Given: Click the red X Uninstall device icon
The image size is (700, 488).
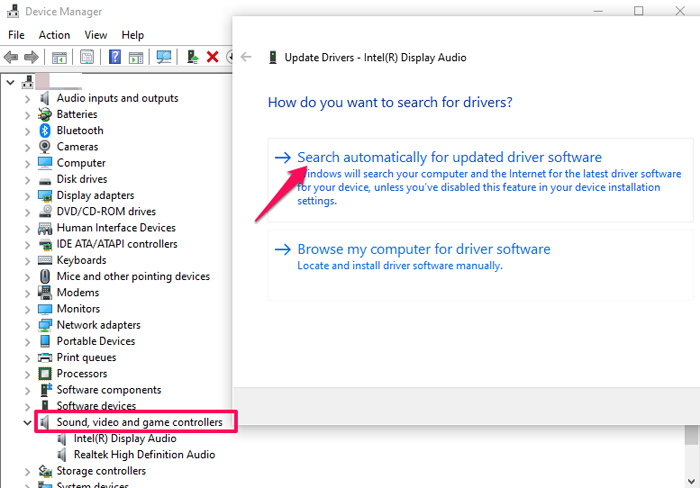Looking at the screenshot, I should click(x=212, y=57).
